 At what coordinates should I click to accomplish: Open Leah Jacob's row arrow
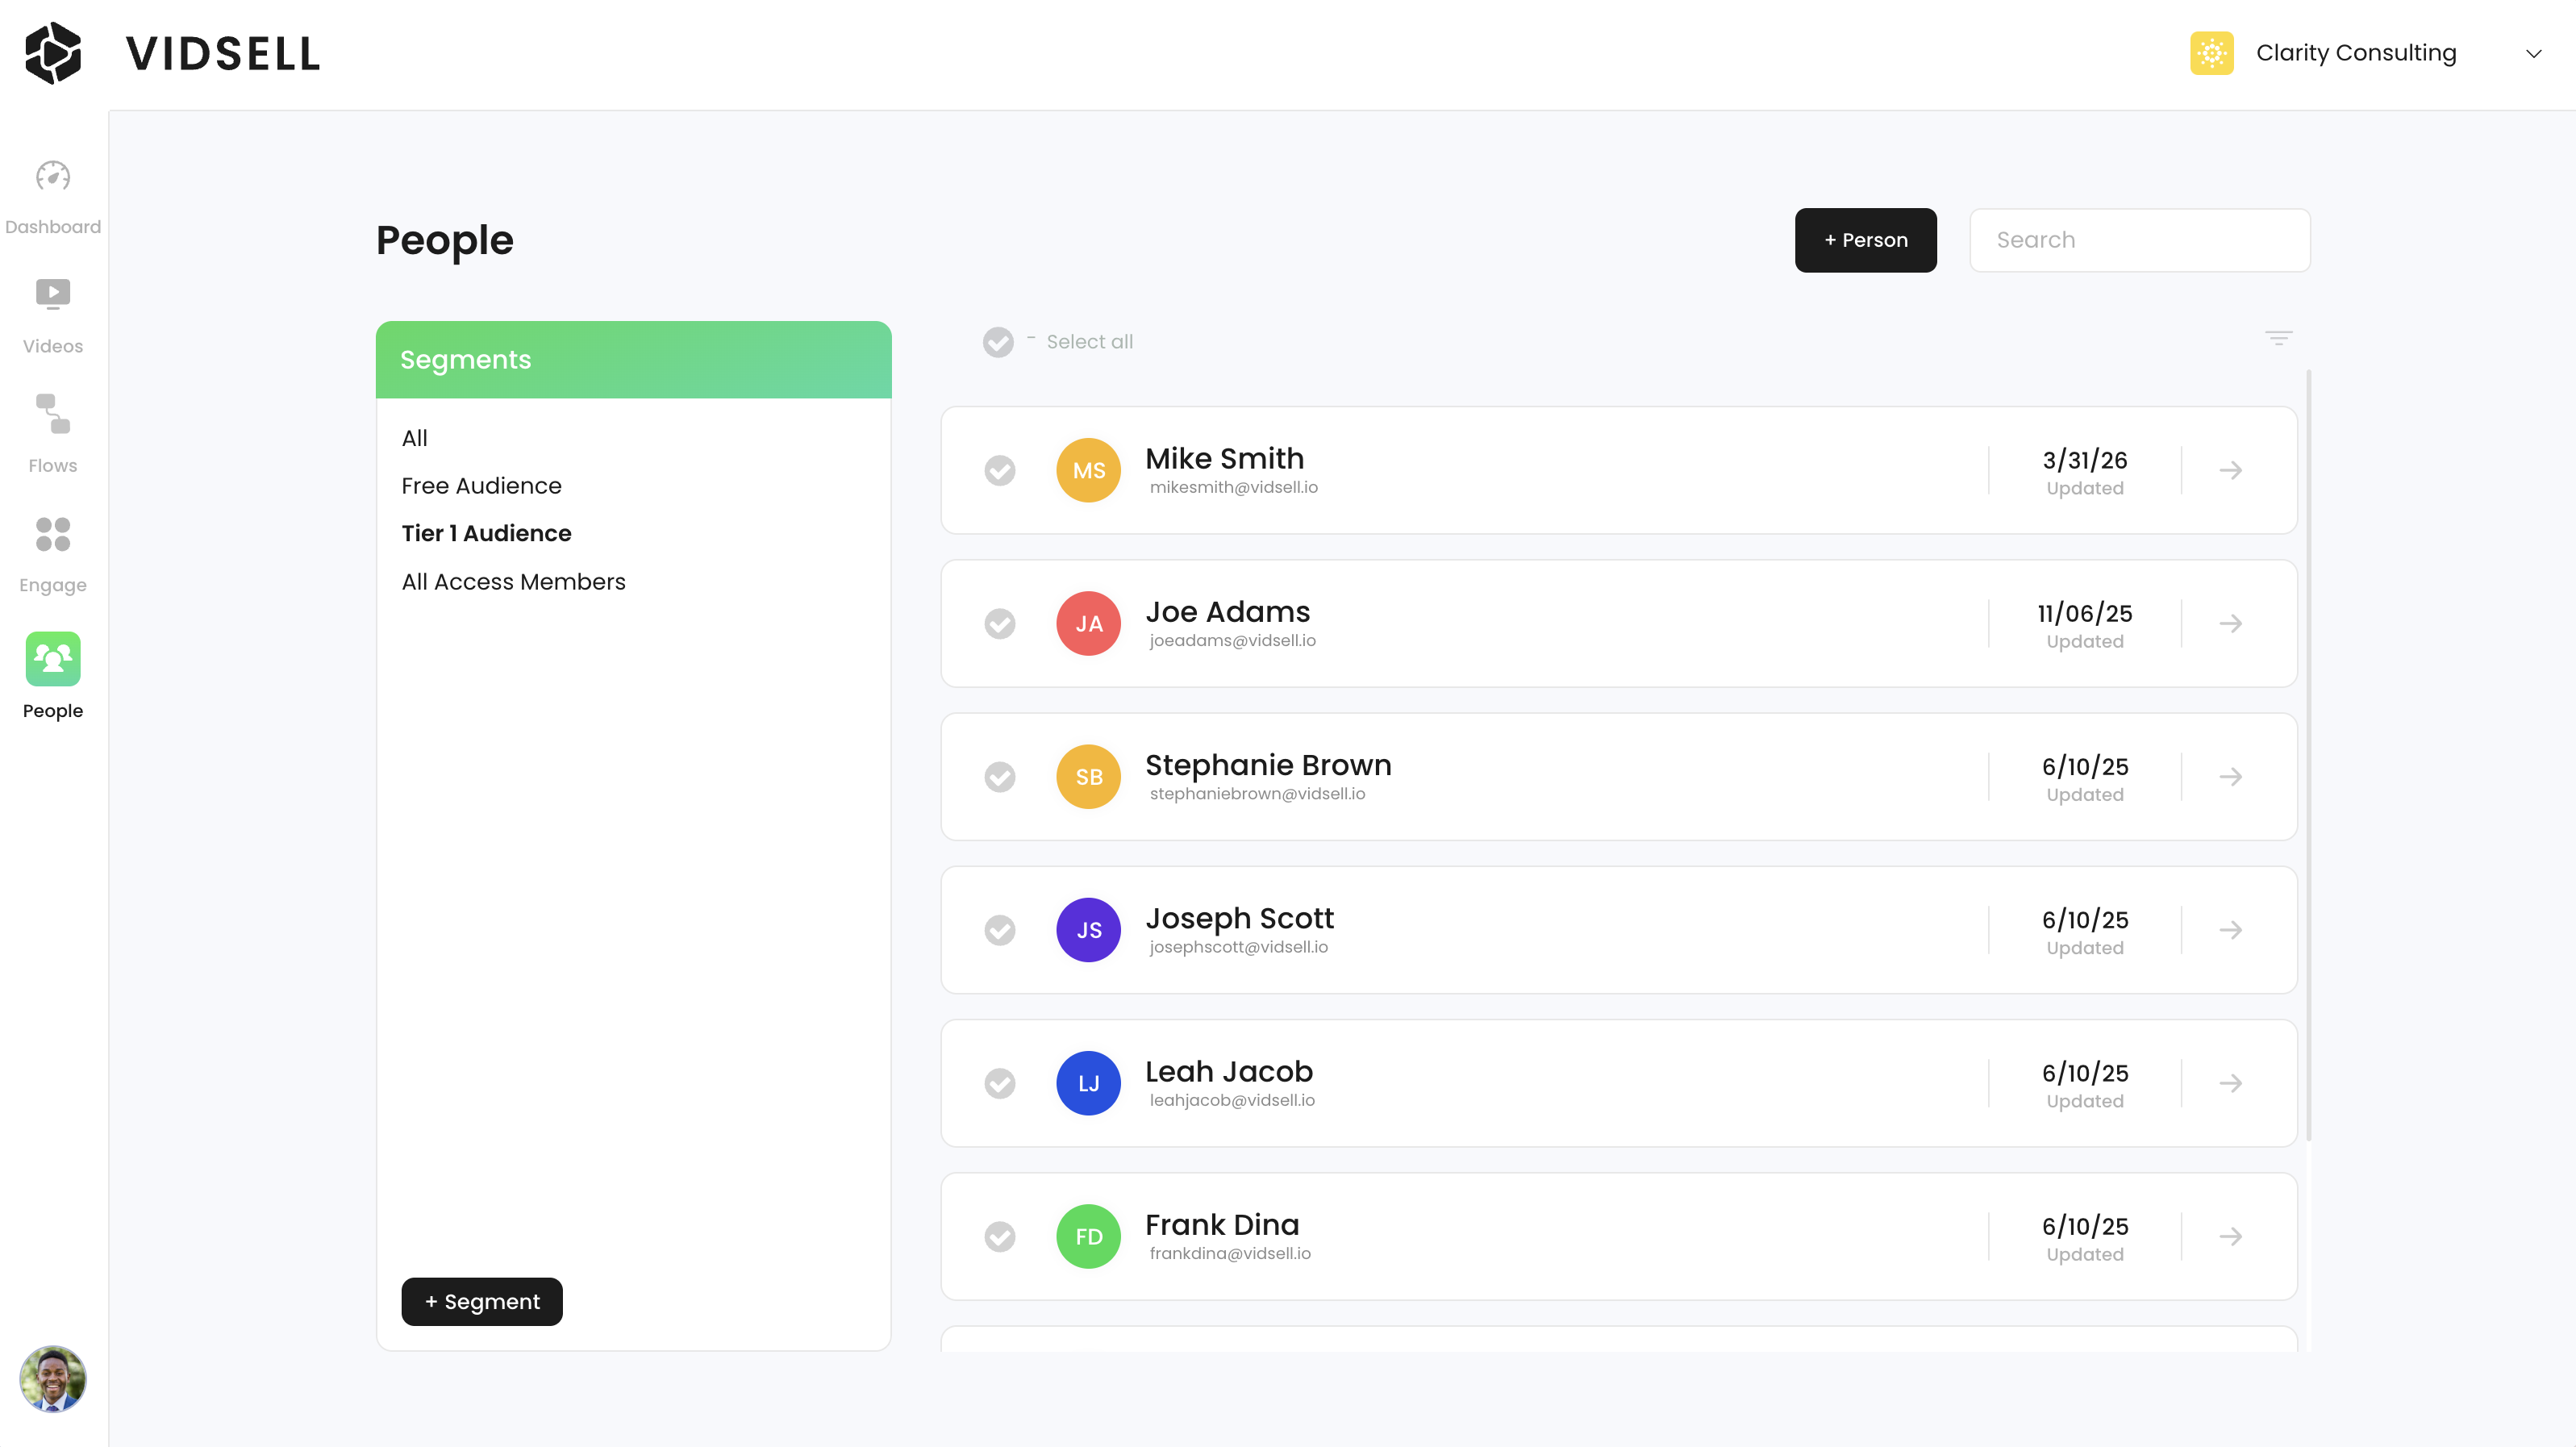pos(2230,1083)
